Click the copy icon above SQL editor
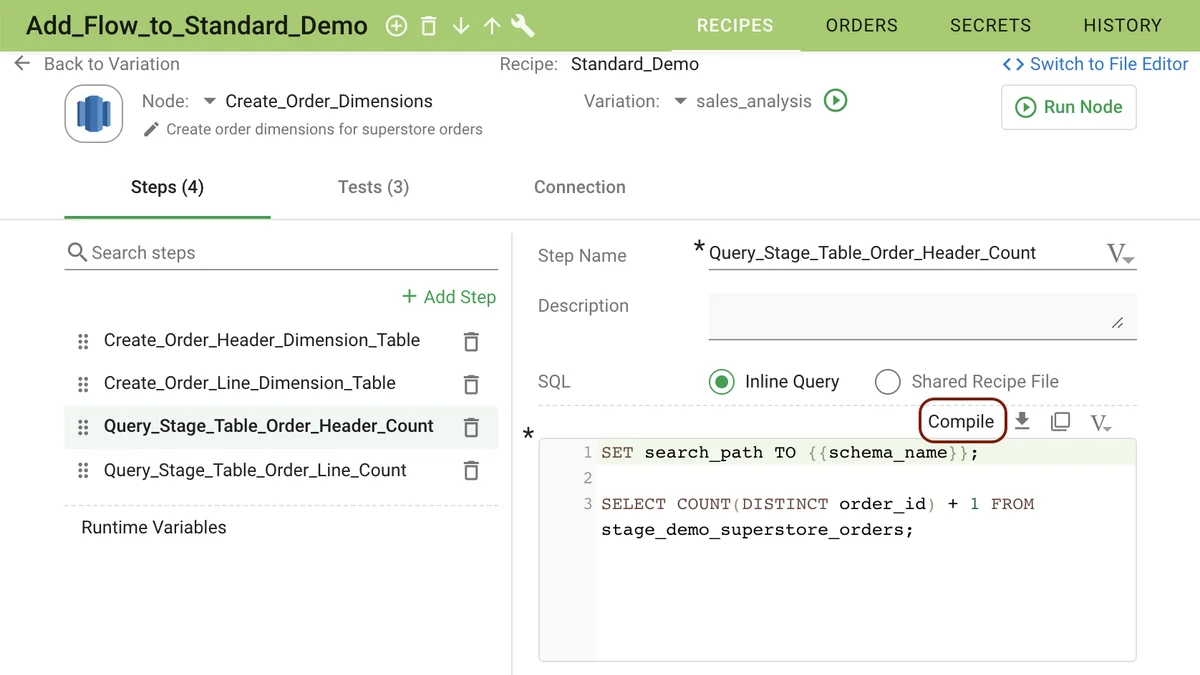The width and height of the screenshot is (1200, 675). point(1060,422)
